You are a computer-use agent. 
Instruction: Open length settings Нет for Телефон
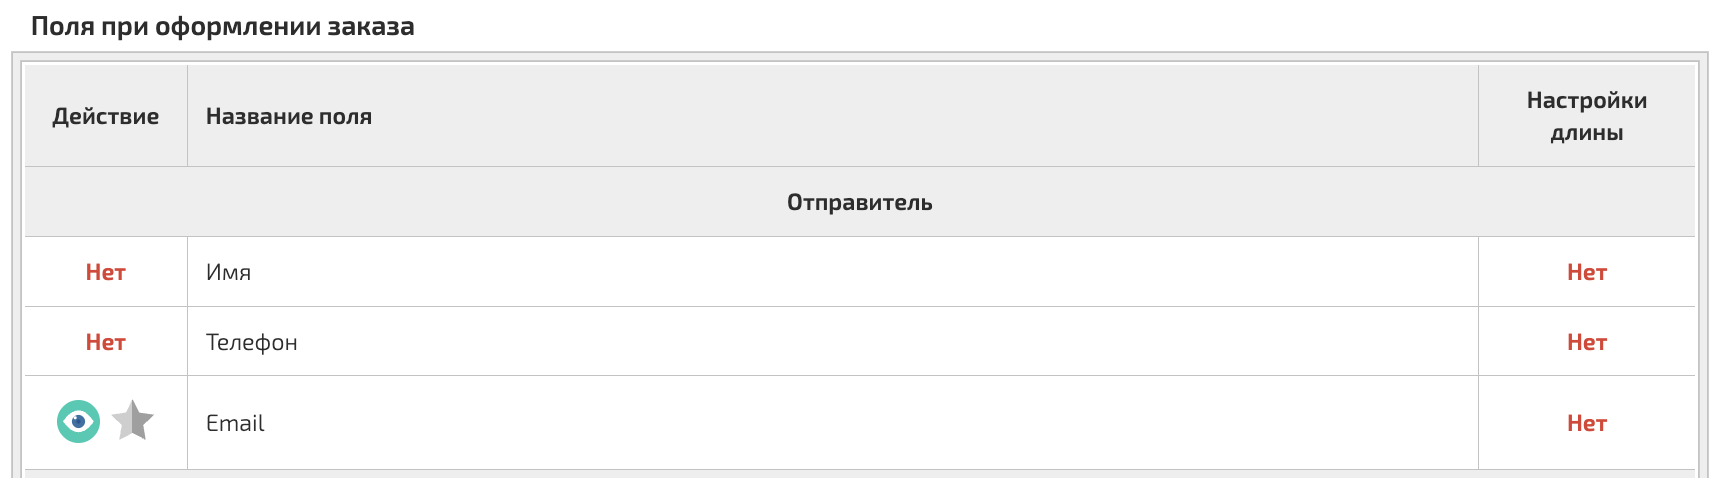1586,342
